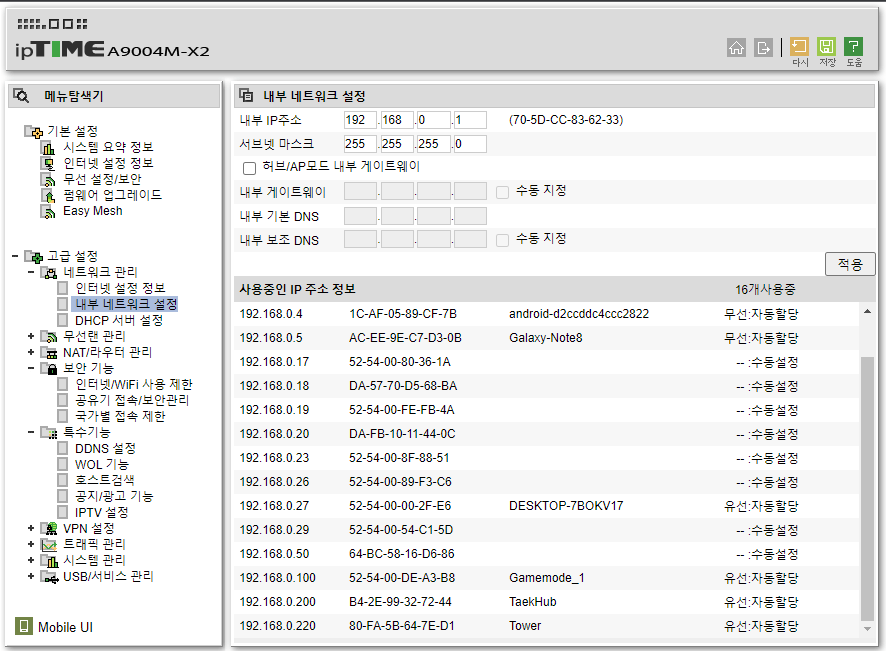Collapse the 고급 설정 tree node

15,257
